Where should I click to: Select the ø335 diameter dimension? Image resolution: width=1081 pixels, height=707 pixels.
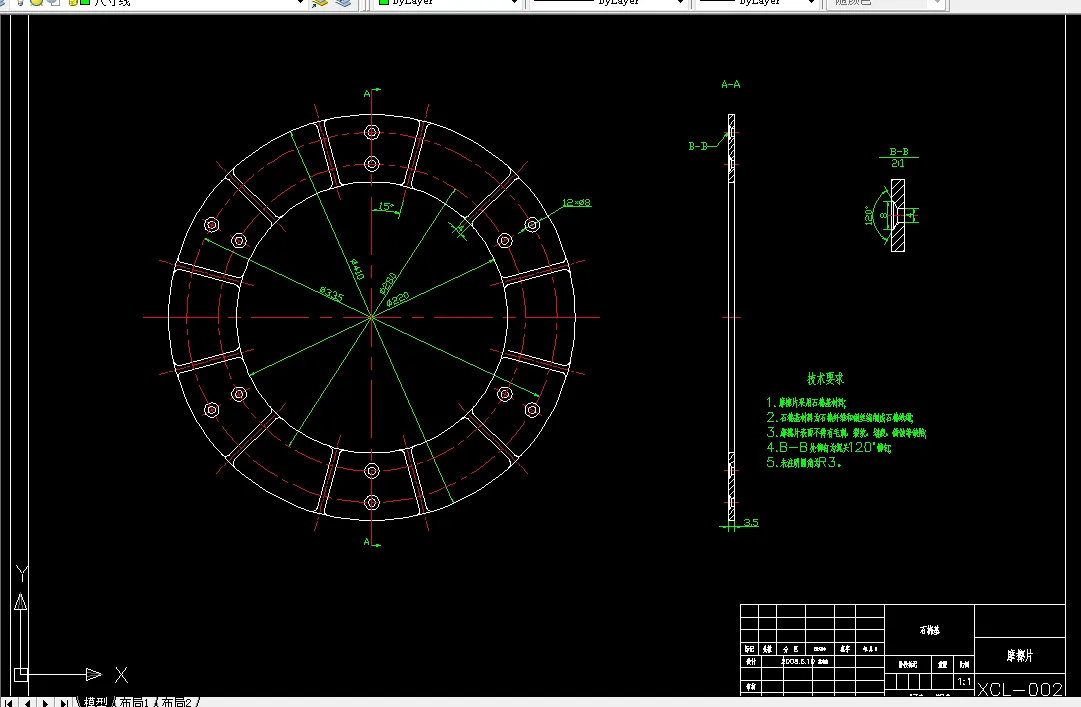click(331, 294)
